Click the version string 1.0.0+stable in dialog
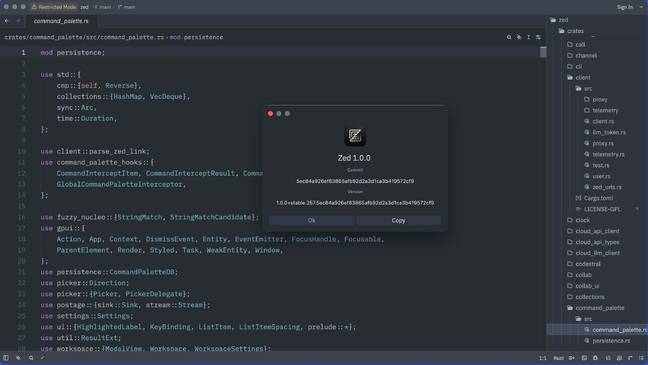Image resolution: width=648 pixels, height=365 pixels. coord(355,203)
